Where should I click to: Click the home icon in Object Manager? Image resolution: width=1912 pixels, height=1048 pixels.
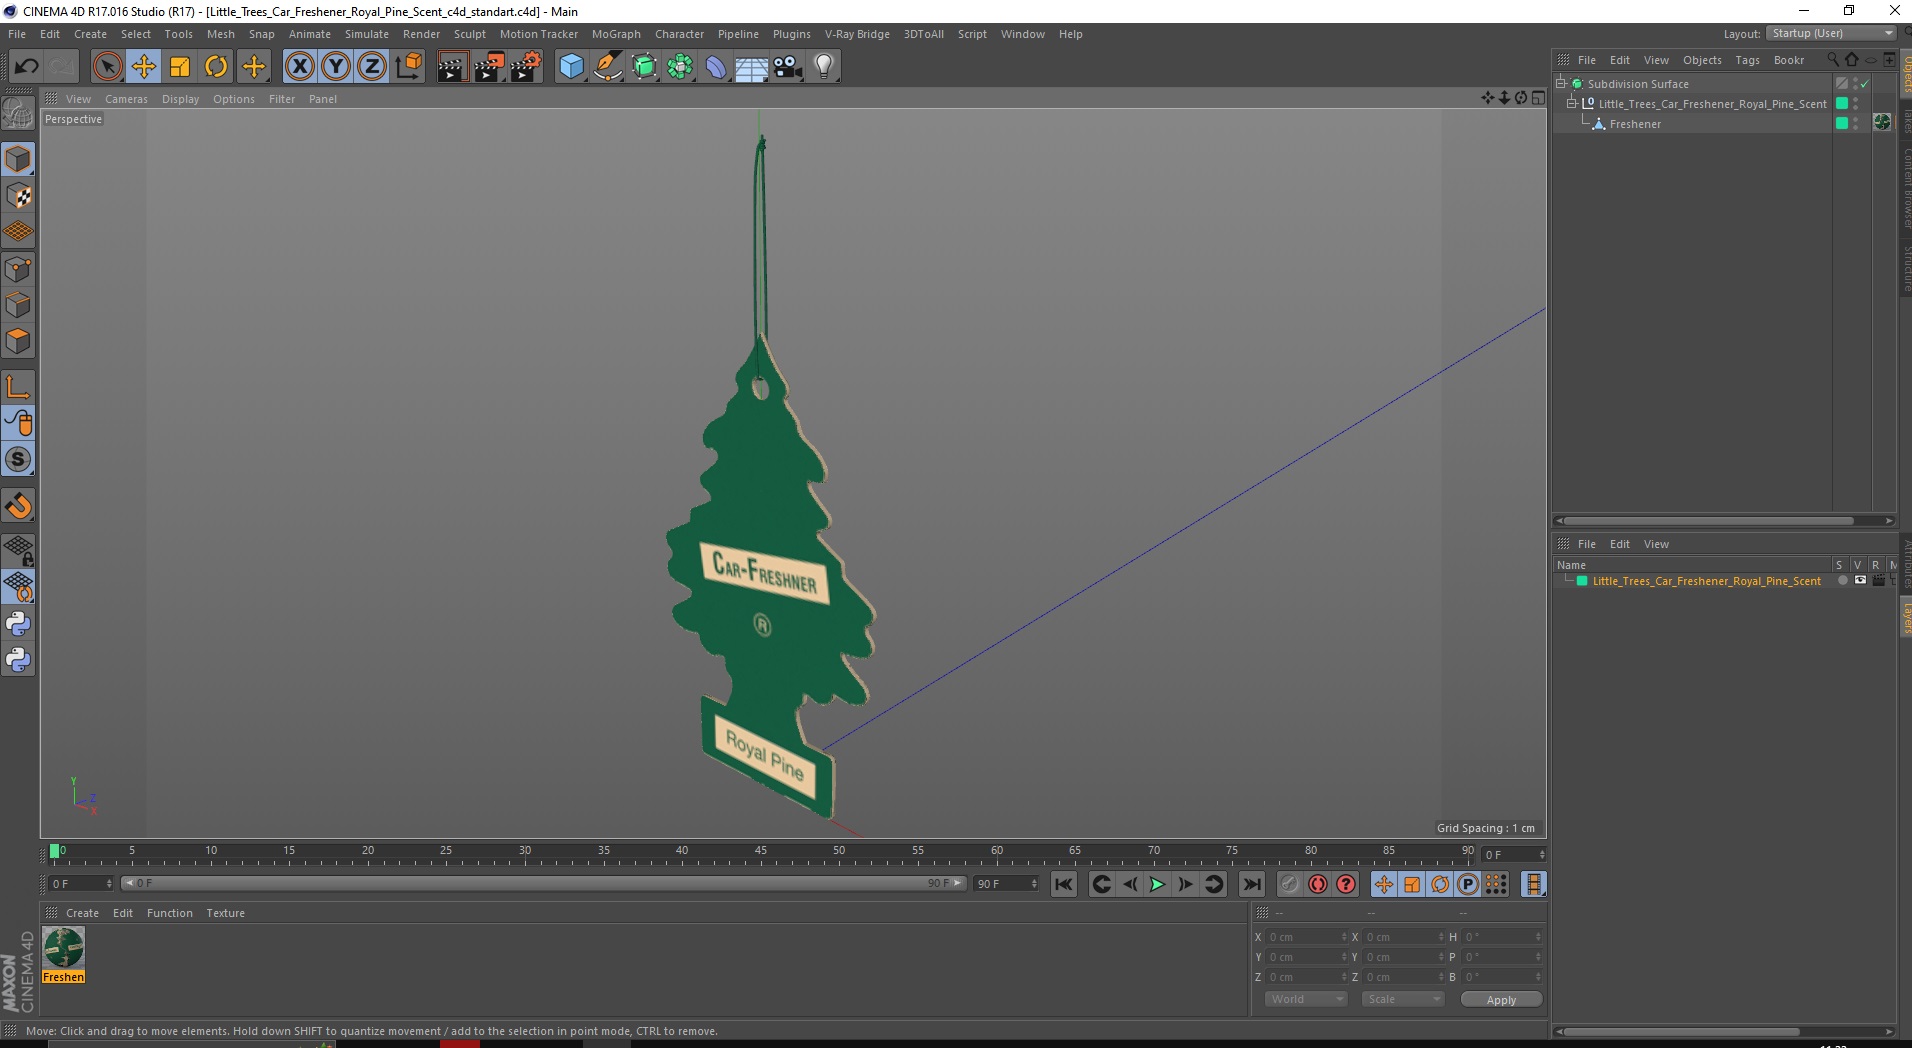(x=1851, y=60)
